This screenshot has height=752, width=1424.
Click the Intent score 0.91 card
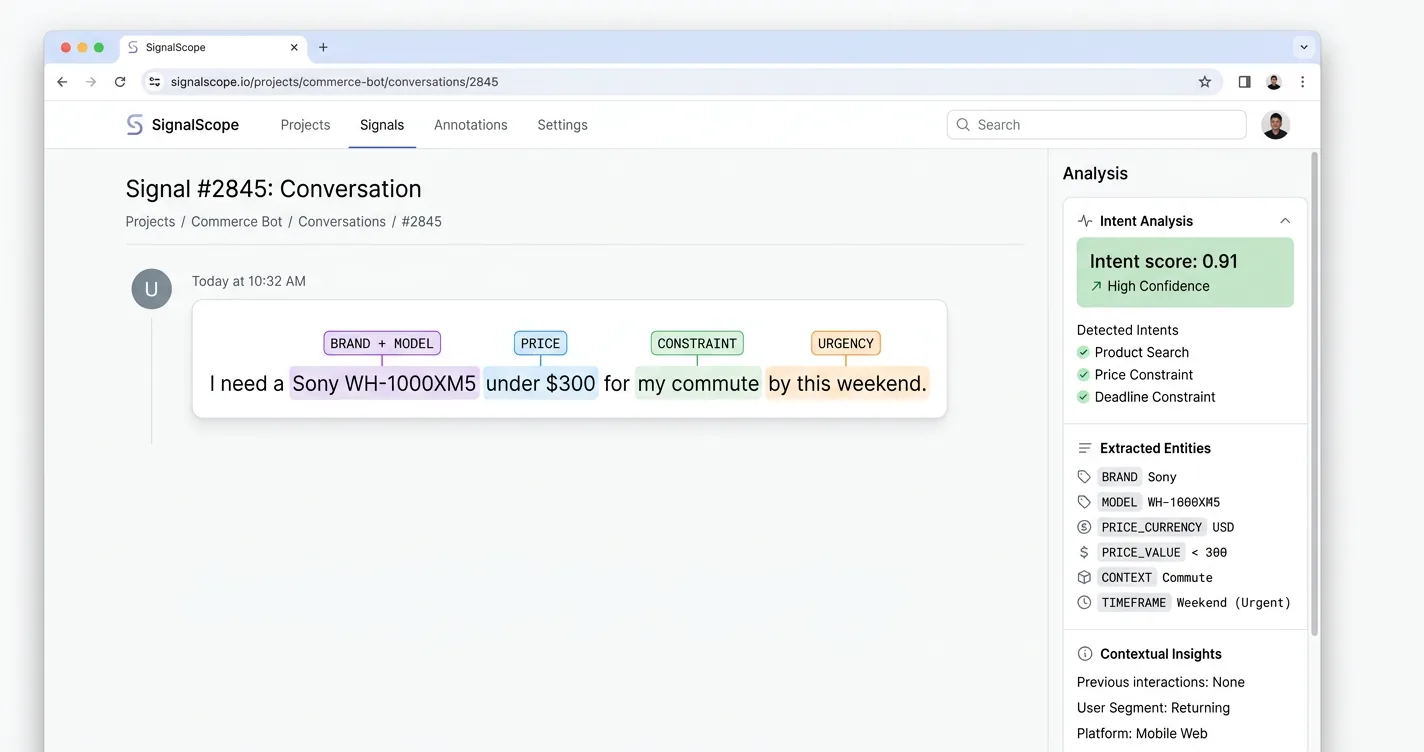click(1185, 272)
